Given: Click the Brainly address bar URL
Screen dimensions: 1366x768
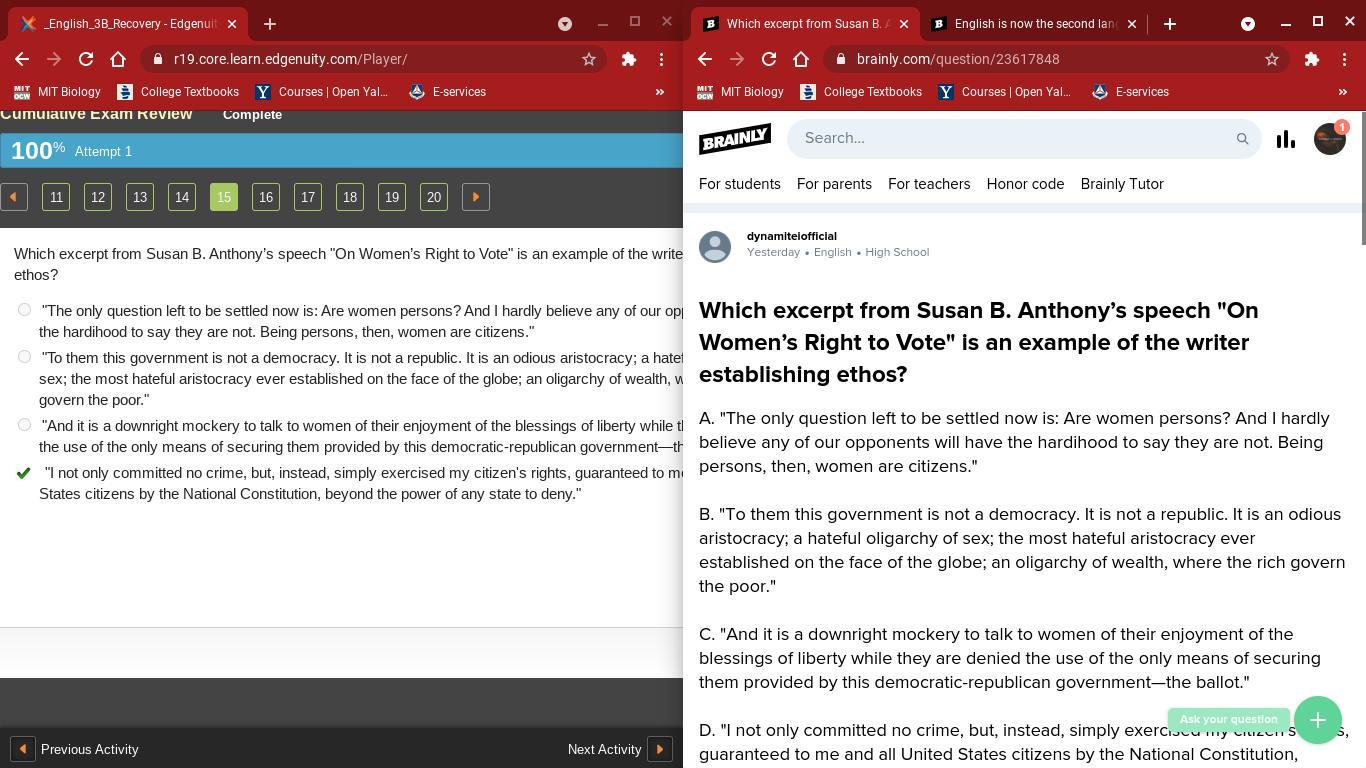Looking at the screenshot, I should coord(958,59).
